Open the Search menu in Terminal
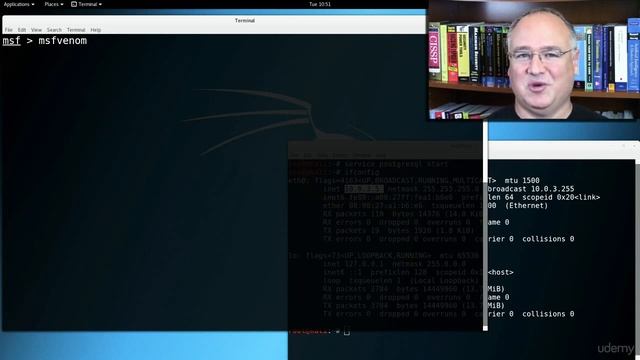Viewport: 640px width, 360px height. pos(54,30)
